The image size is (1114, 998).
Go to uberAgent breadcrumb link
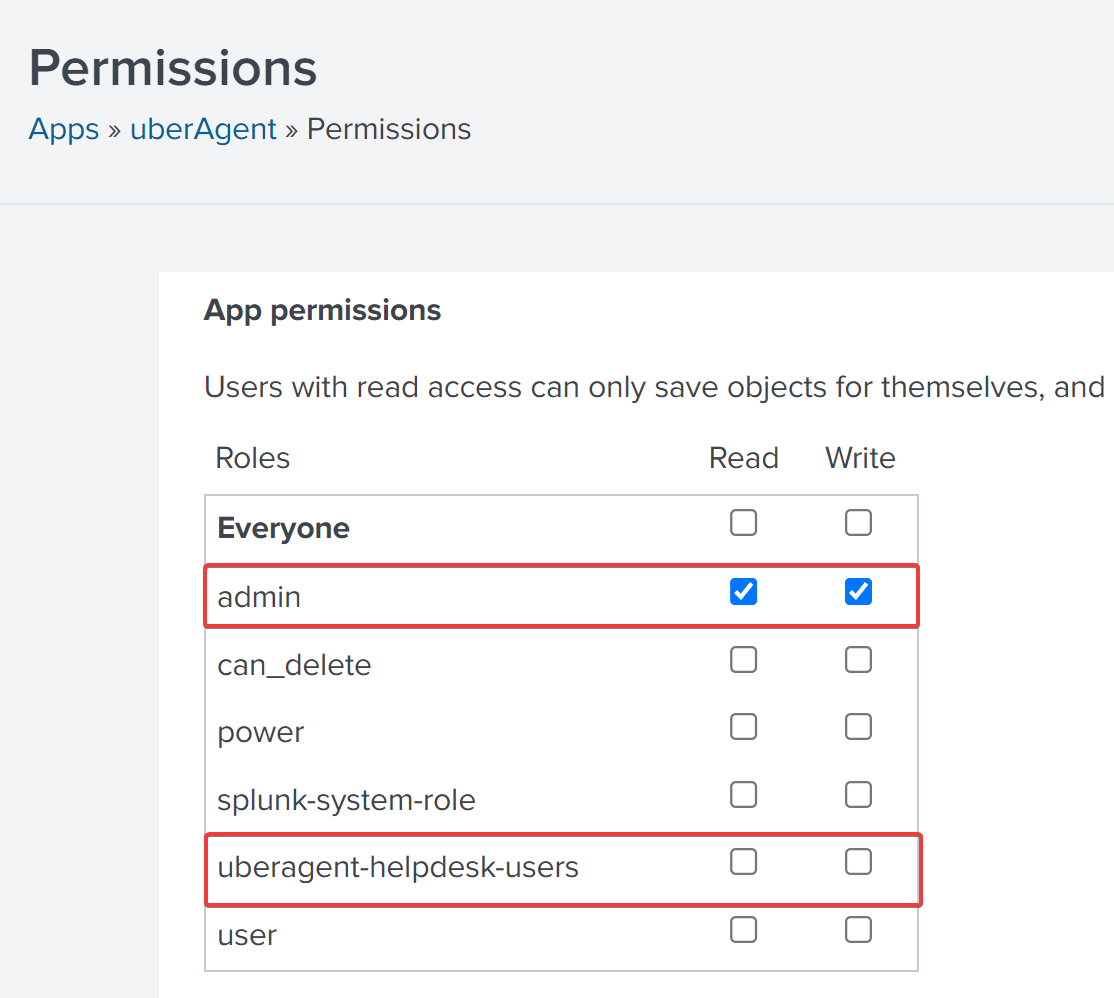[203, 130]
